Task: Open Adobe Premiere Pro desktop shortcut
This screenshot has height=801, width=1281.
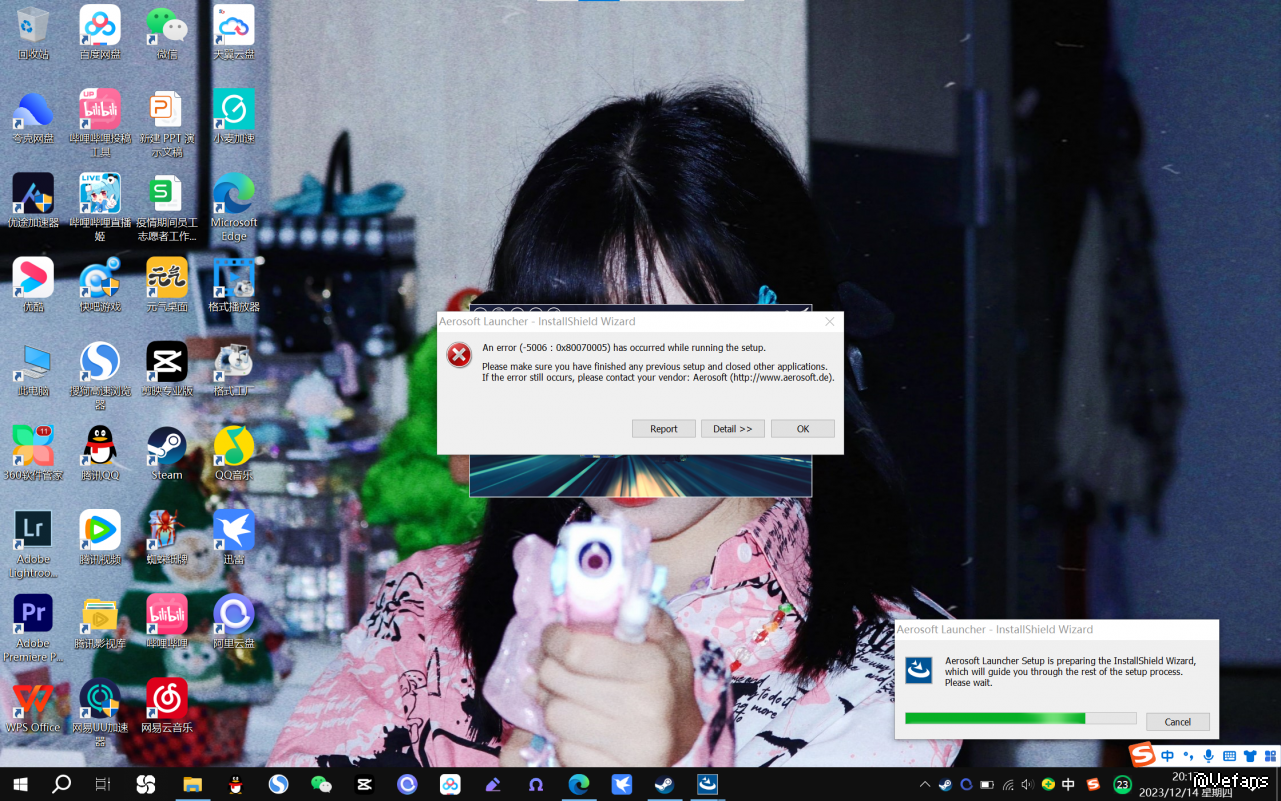Action: (x=33, y=627)
